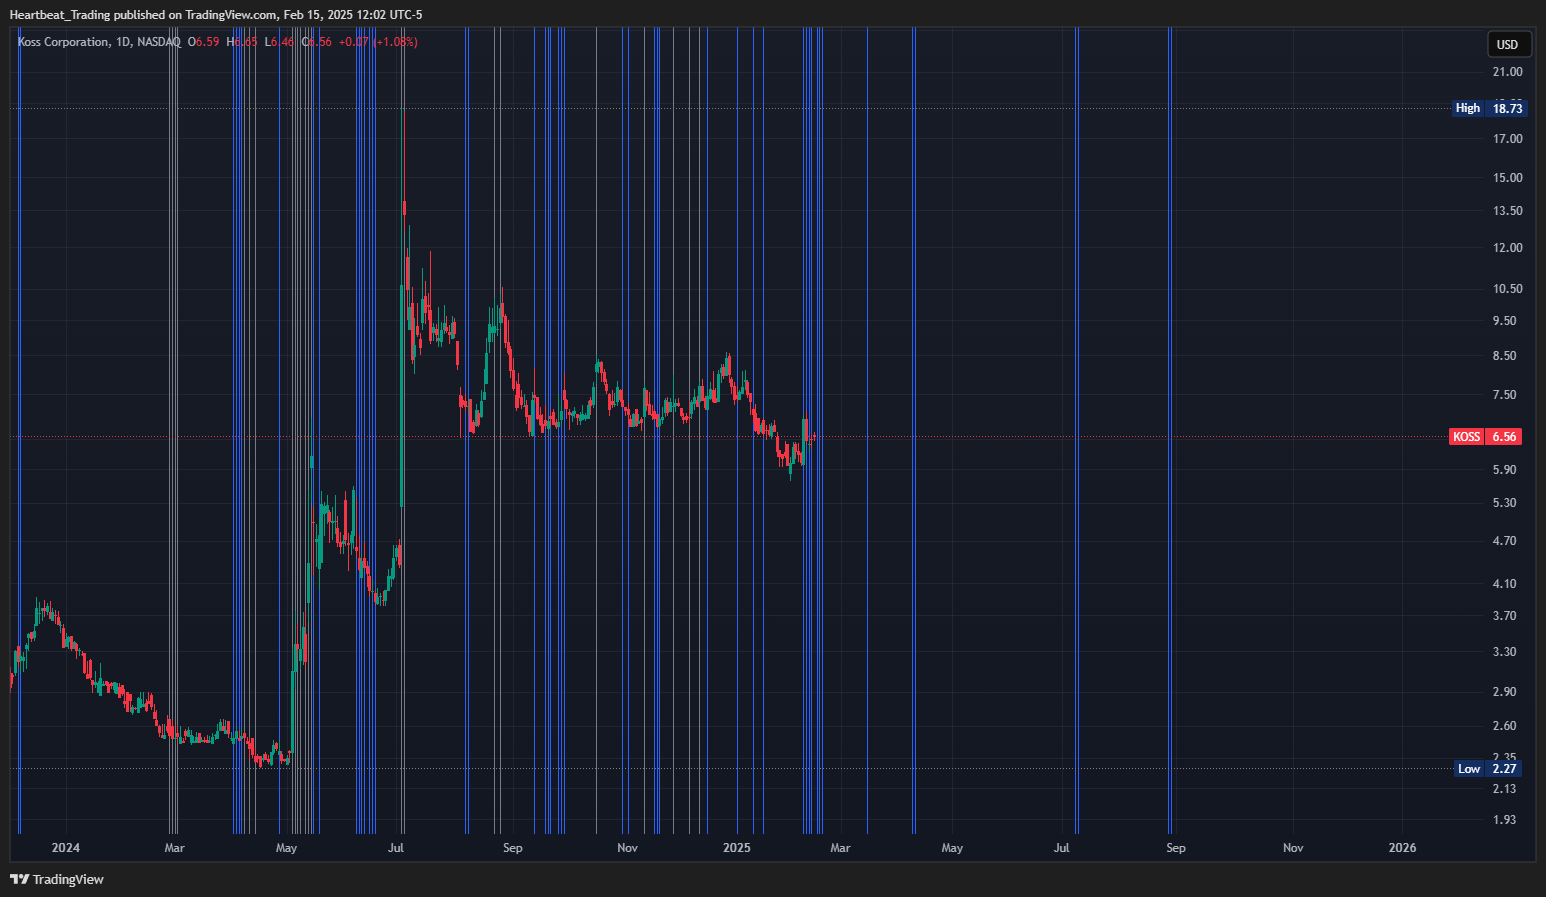The width and height of the screenshot is (1546, 897).
Task: Click the 2.90 price axis label
Action: click(x=1504, y=692)
